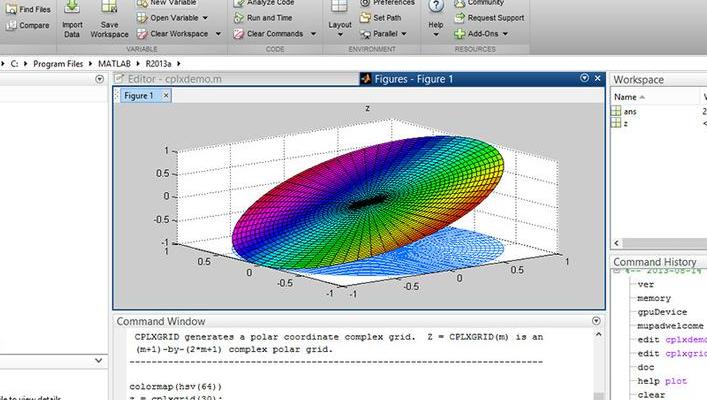The width and height of the screenshot is (707, 400).
Task: Click the Run and Time icon
Action: (x=239, y=18)
